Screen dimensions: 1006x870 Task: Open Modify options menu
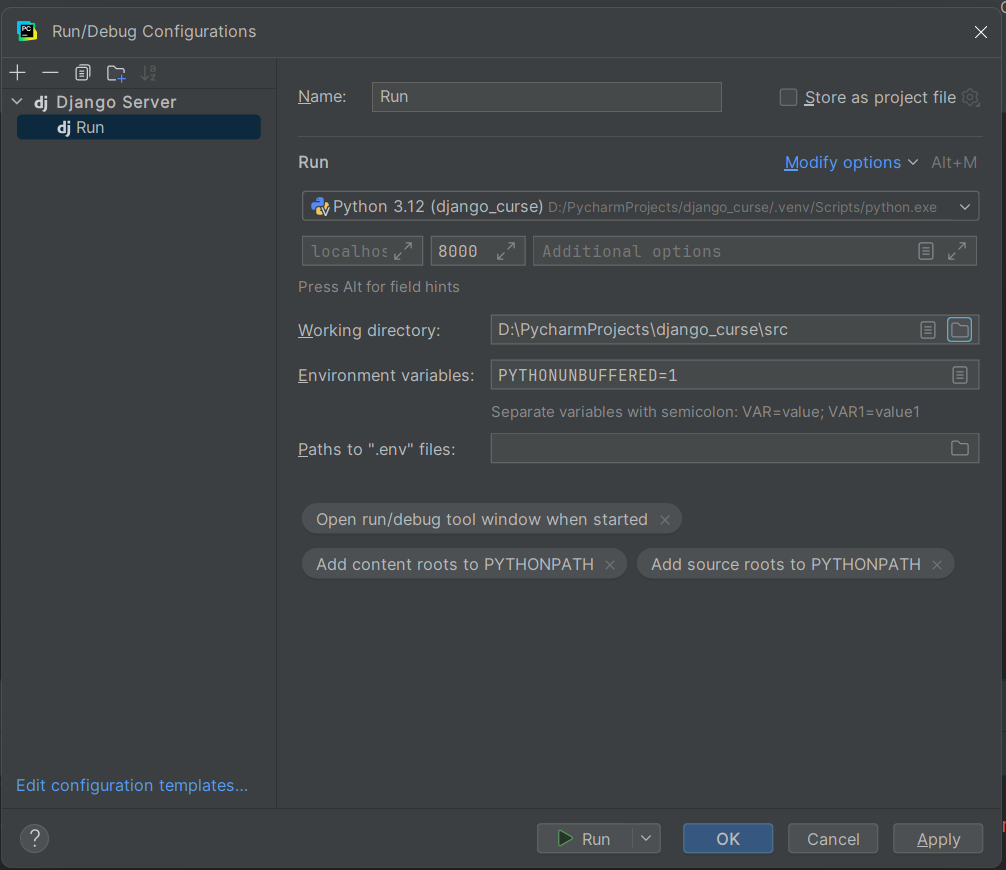tap(851, 162)
